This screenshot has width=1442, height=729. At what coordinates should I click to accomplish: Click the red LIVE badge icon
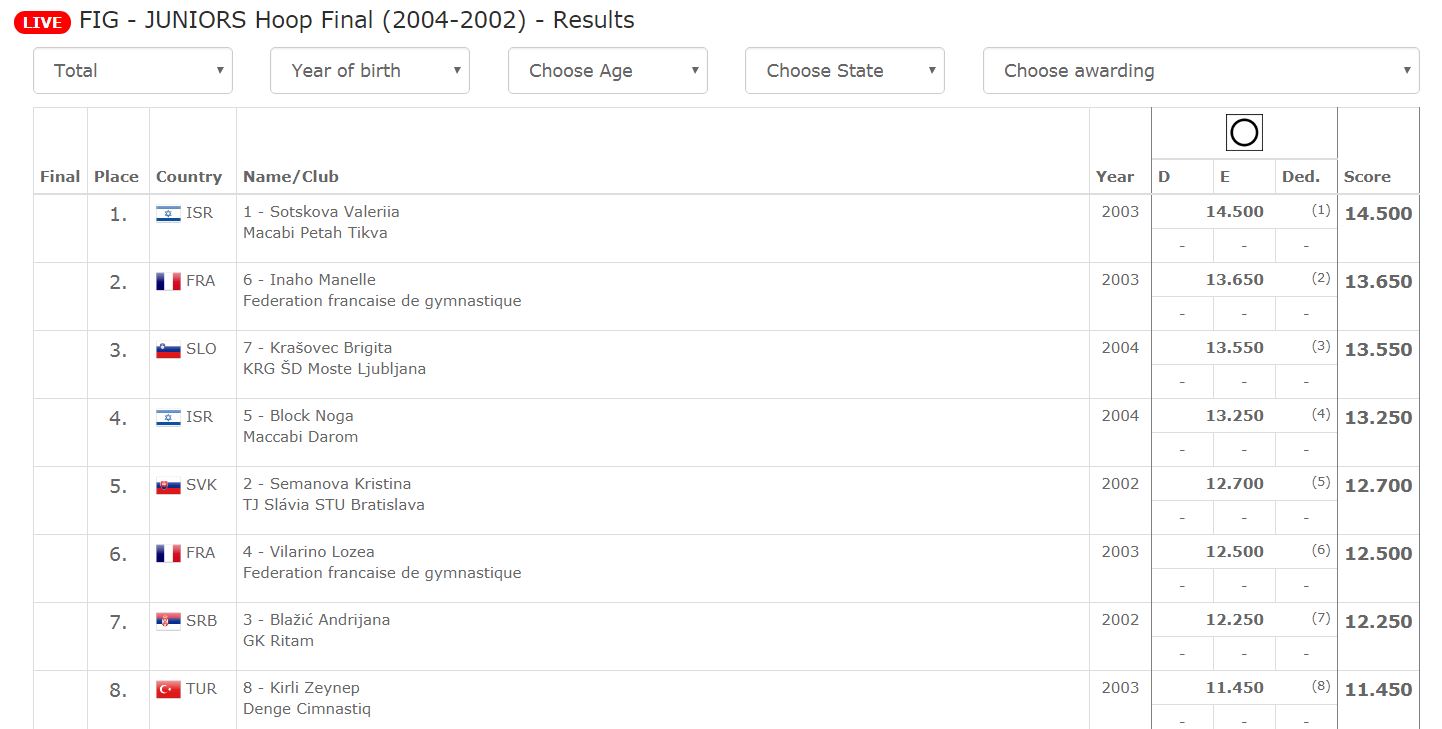pos(42,22)
